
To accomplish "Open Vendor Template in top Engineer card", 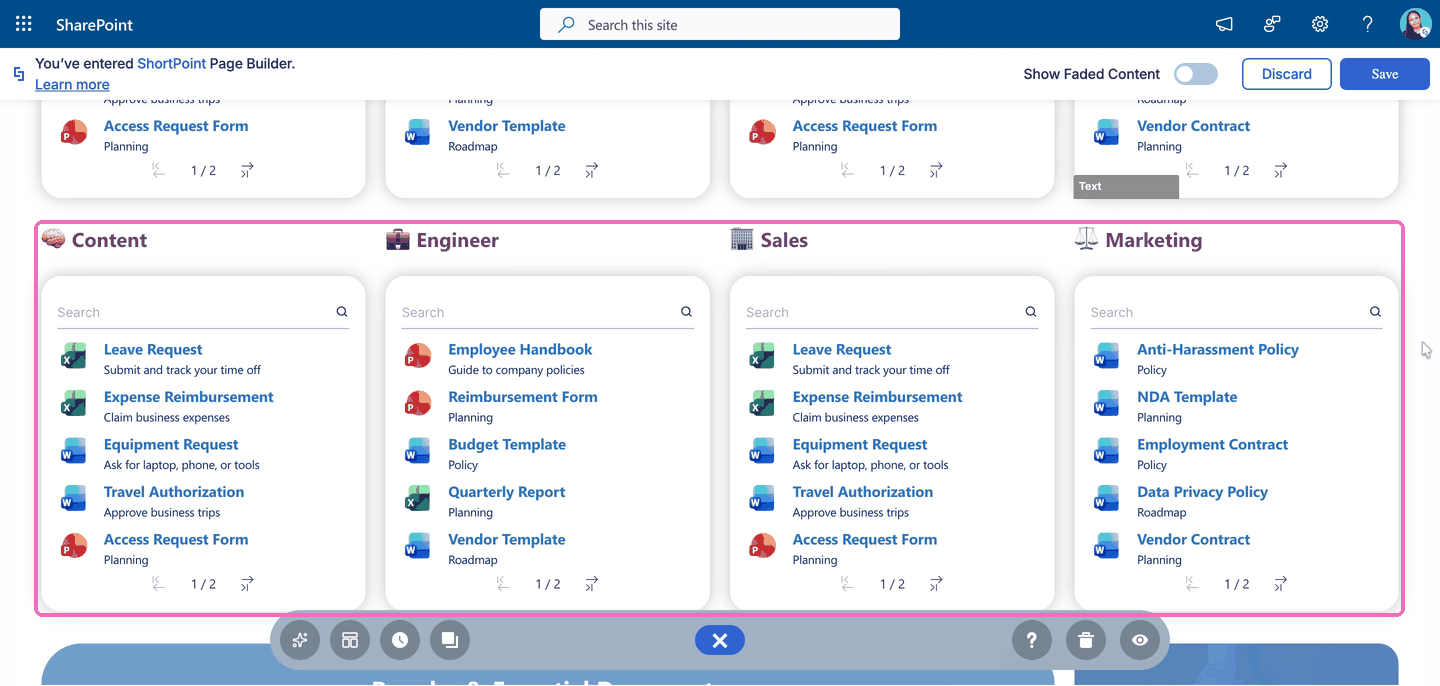I will (507, 126).
